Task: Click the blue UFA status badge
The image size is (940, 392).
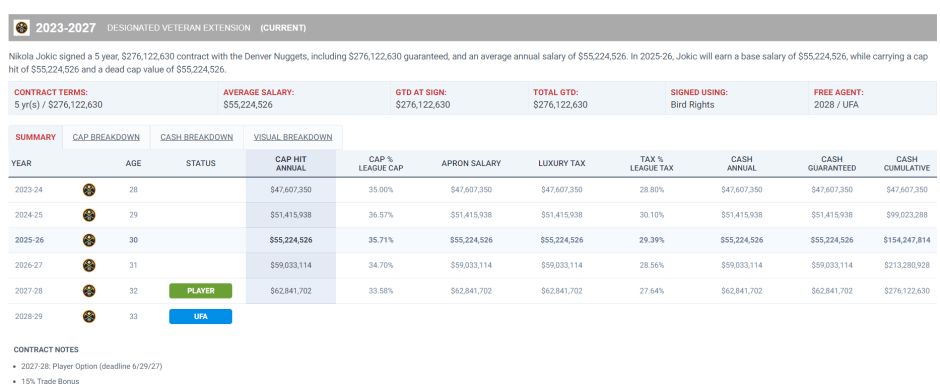Action: 201,316
